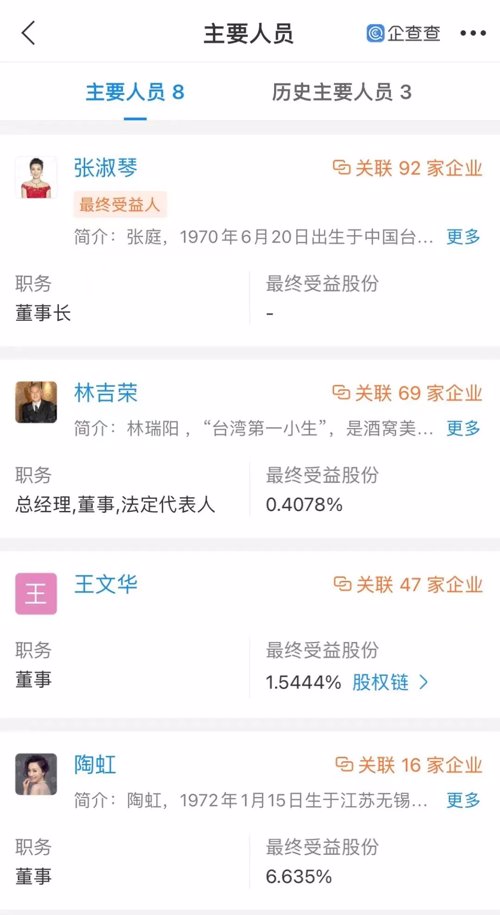Expand 张淑琴's bio with 更多
Image resolution: width=500 pixels, height=915 pixels.
coord(464,237)
